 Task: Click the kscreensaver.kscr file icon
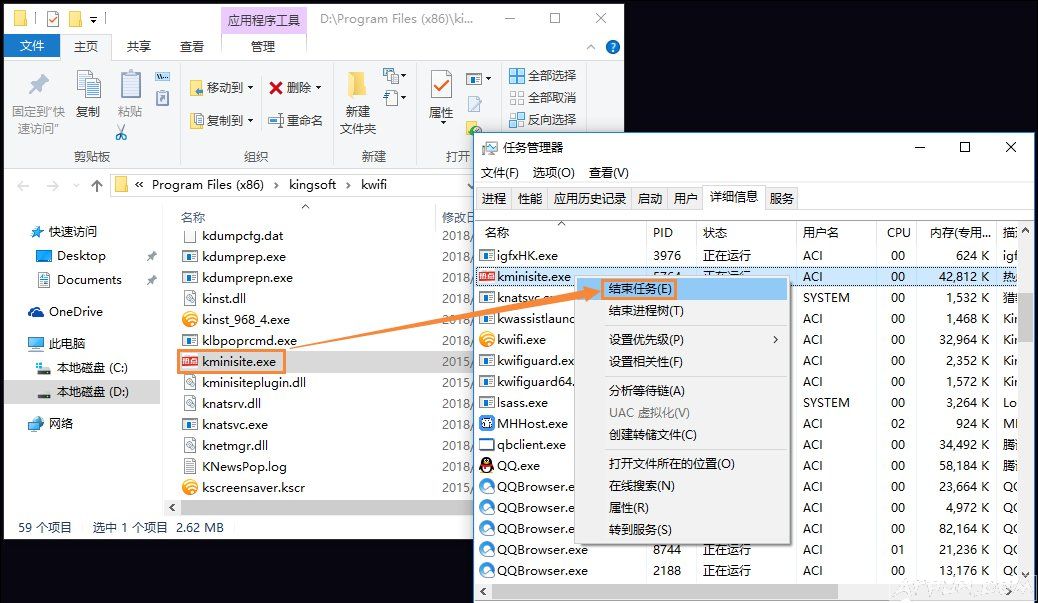pyautogui.click(x=190, y=488)
